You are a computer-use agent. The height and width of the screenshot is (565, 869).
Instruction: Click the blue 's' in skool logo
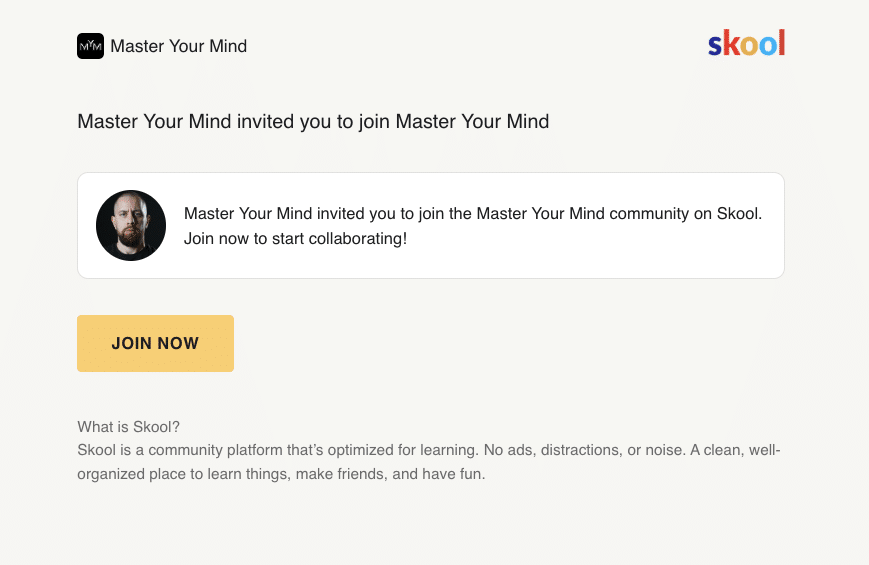pos(715,46)
